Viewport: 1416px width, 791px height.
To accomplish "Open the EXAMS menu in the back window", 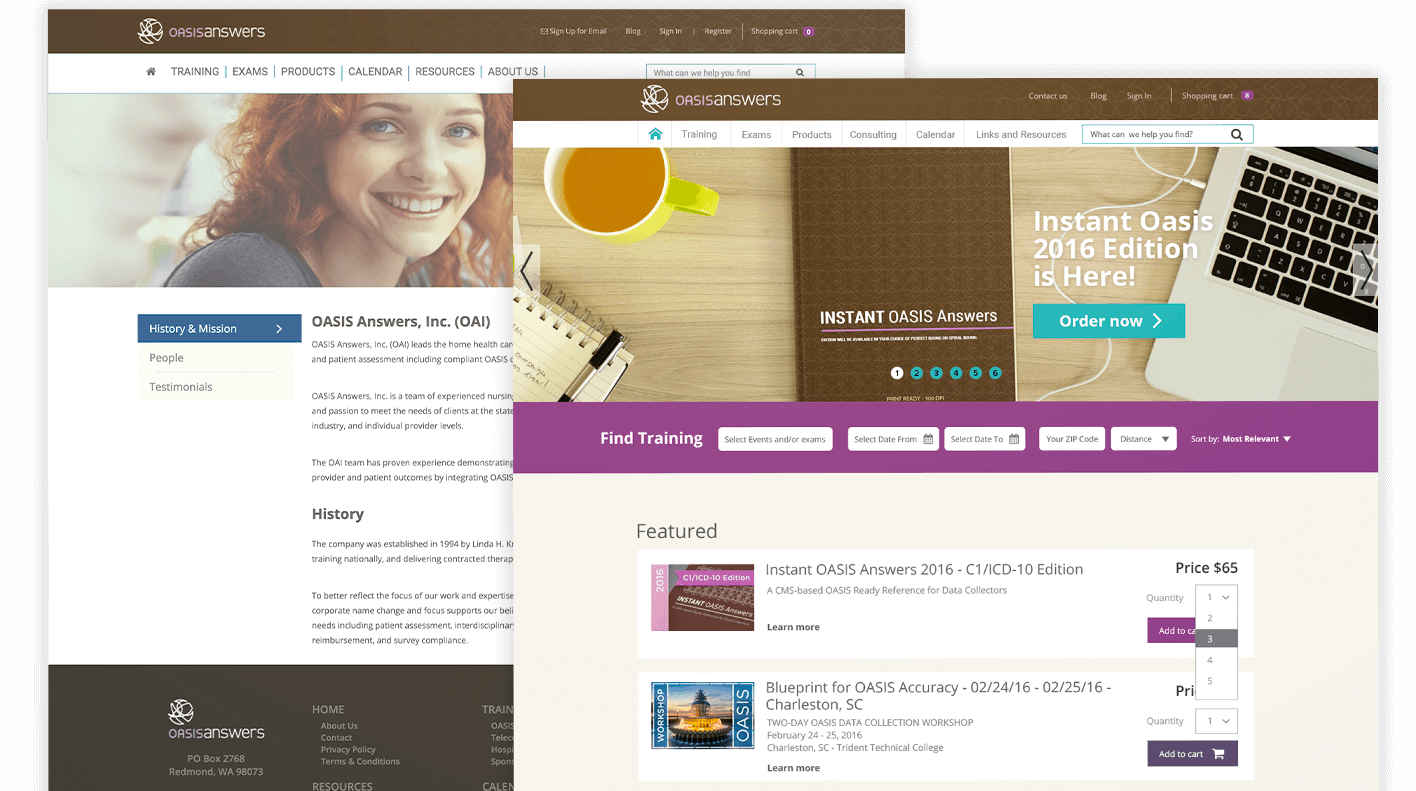I will coord(250,72).
